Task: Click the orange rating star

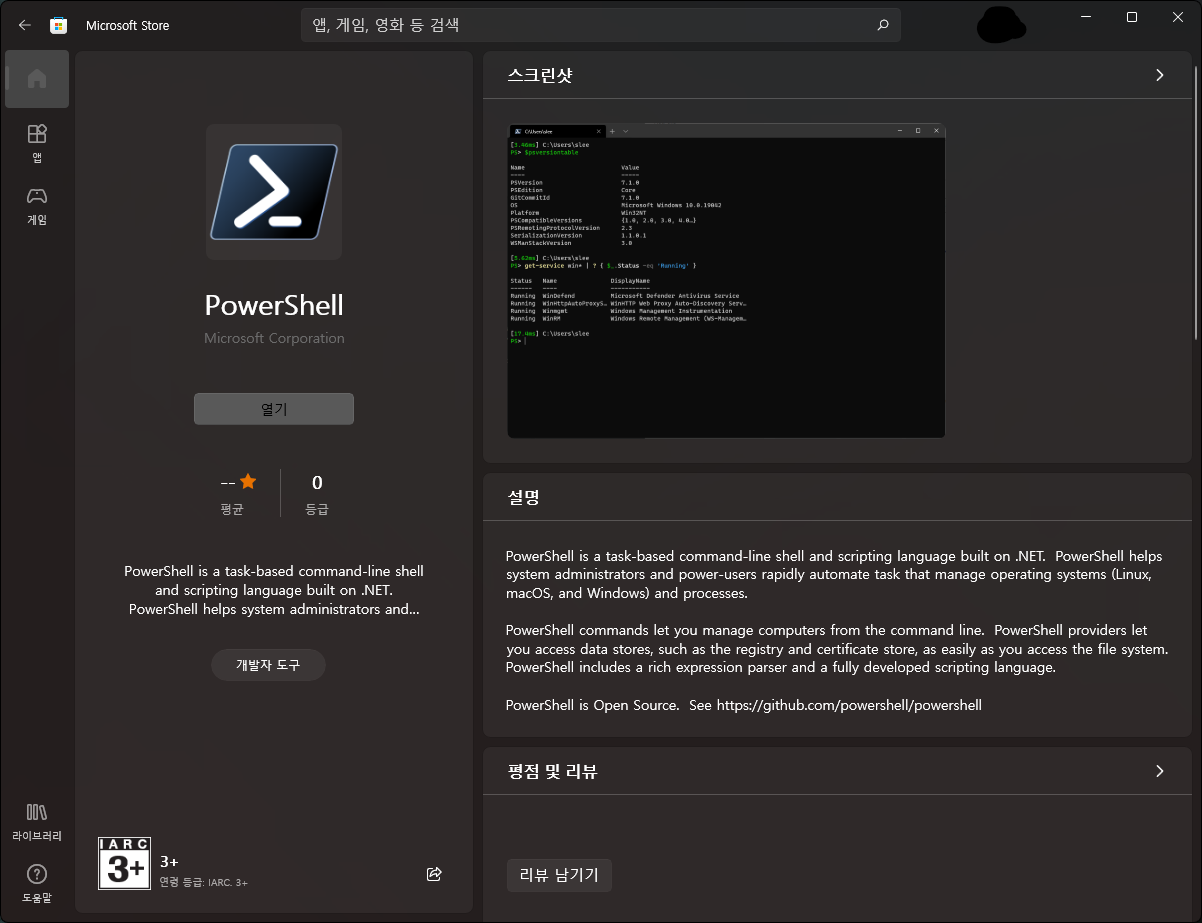Action: [248, 482]
